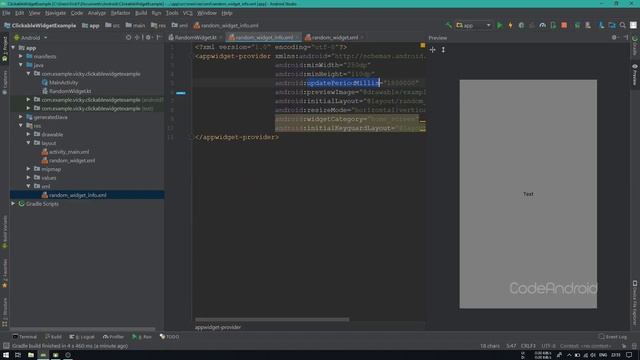The width and height of the screenshot is (640, 360).
Task: Collapse the java folder
Action: click(21, 65)
